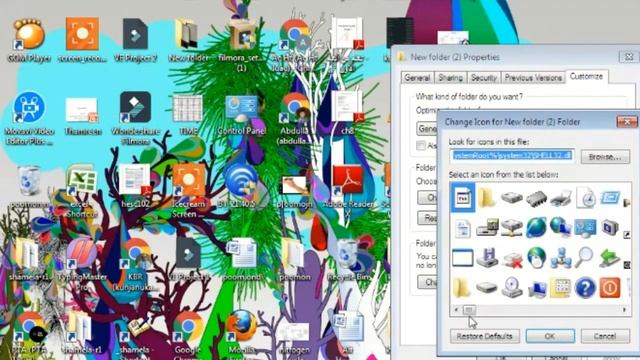Screen dimensions: 640x360
Task: Select the TIME desktop file icon
Action: (x=188, y=114)
